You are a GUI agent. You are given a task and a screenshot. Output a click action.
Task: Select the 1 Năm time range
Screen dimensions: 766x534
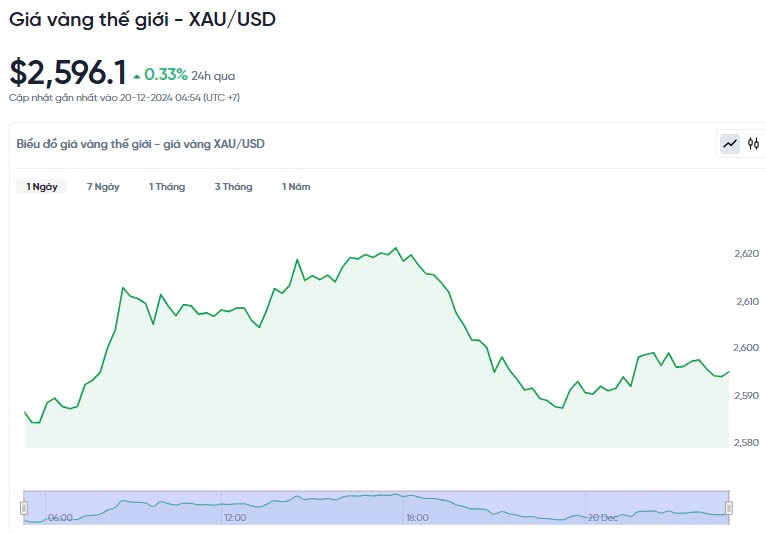[296, 187]
